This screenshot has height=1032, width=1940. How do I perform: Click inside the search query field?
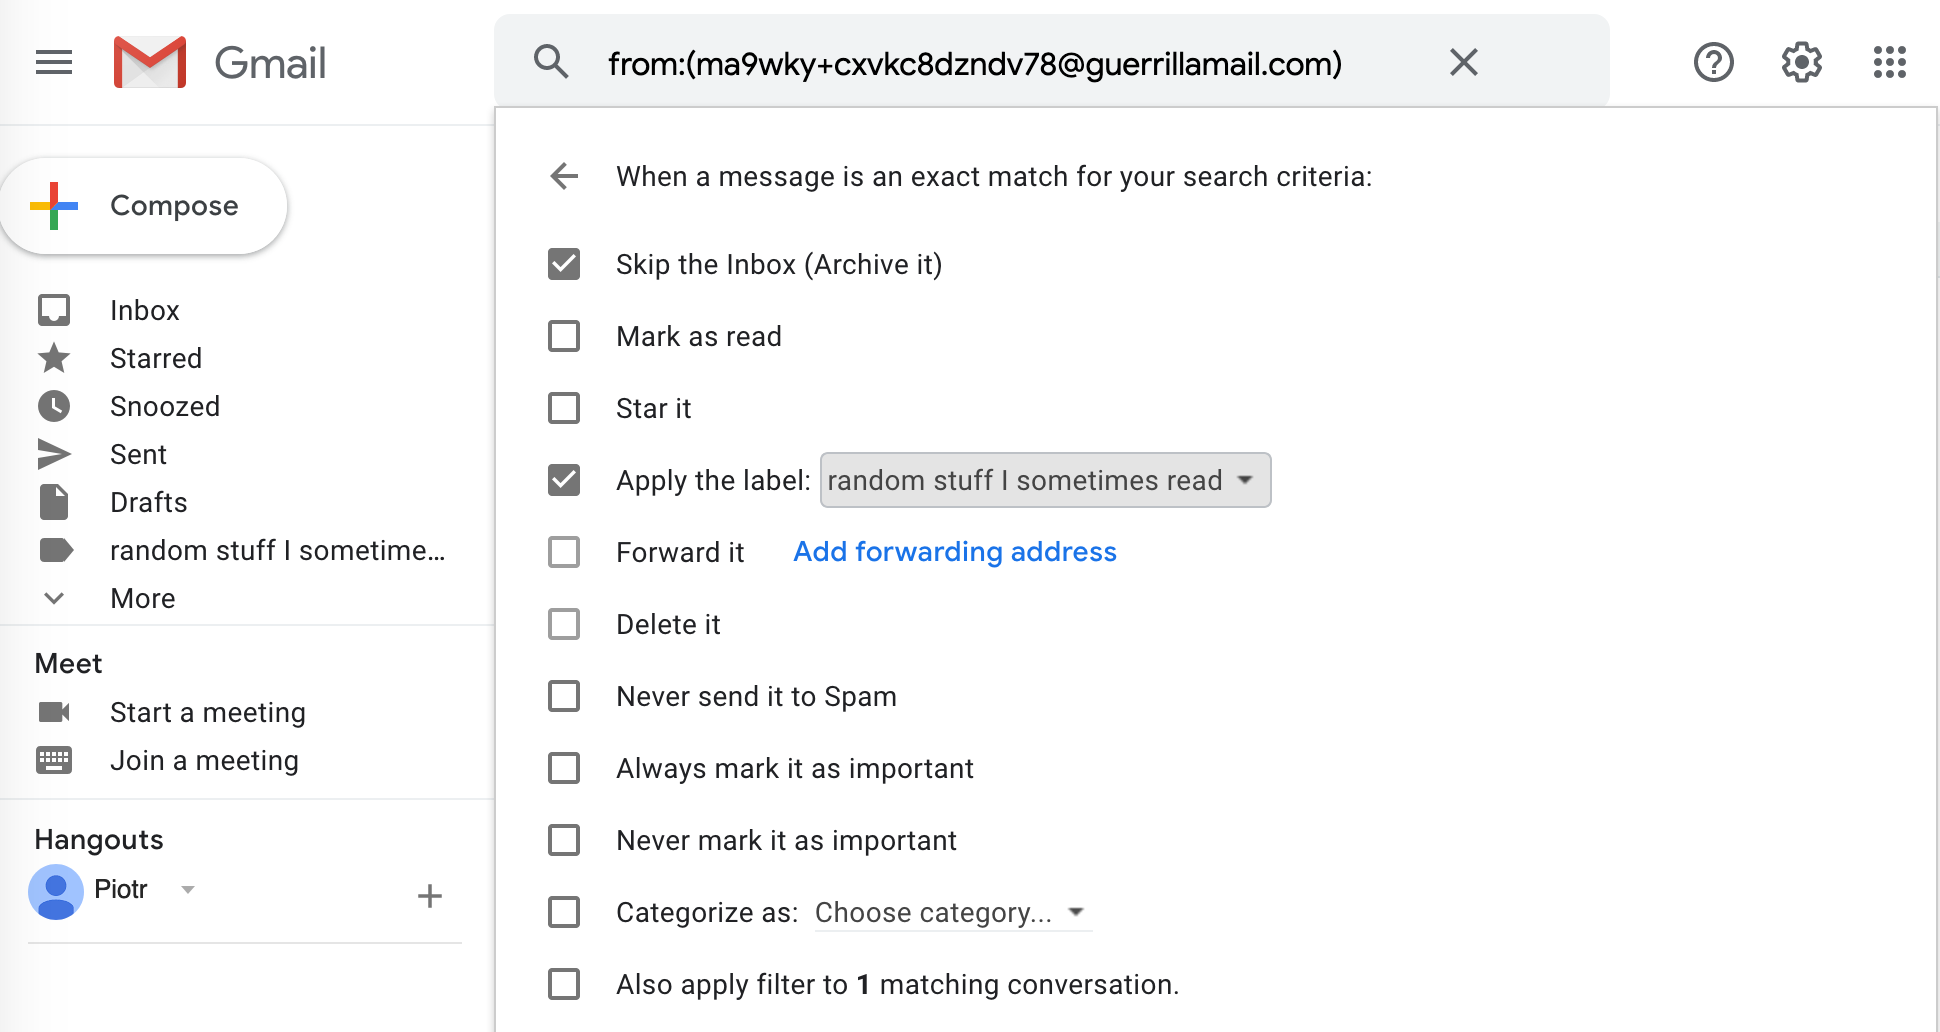pos(975,64)
